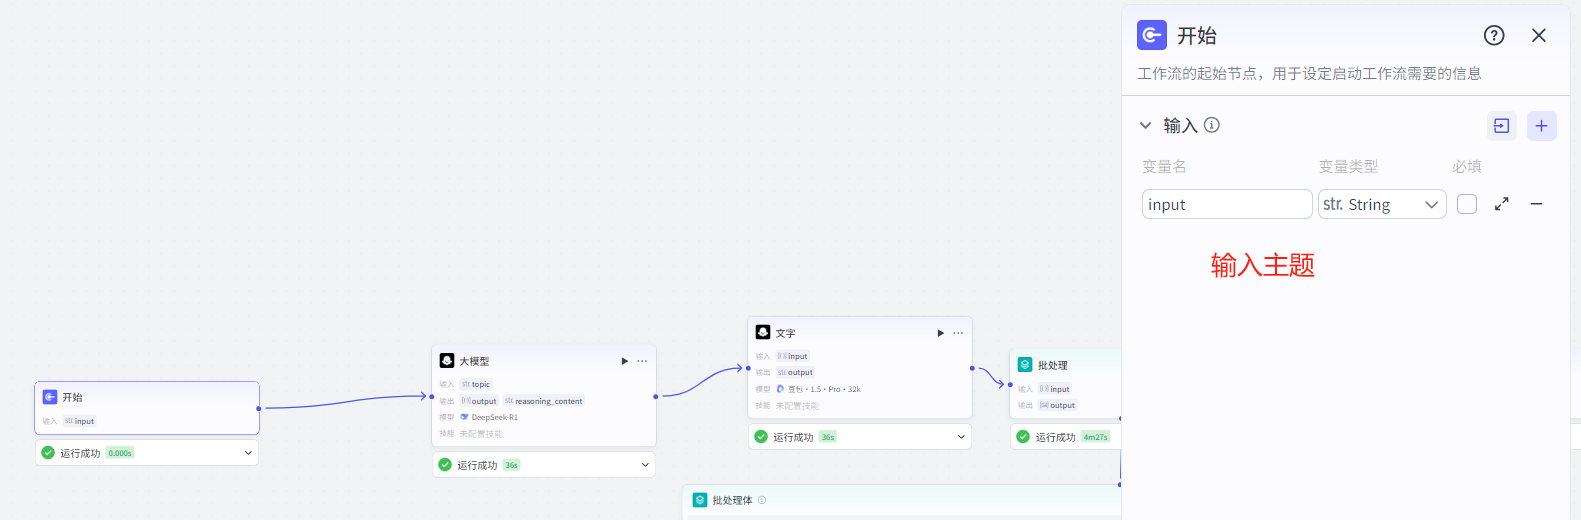Close the 开始 node settings panel
This screenshot has height=520, width=1581.
point(1538,36)
